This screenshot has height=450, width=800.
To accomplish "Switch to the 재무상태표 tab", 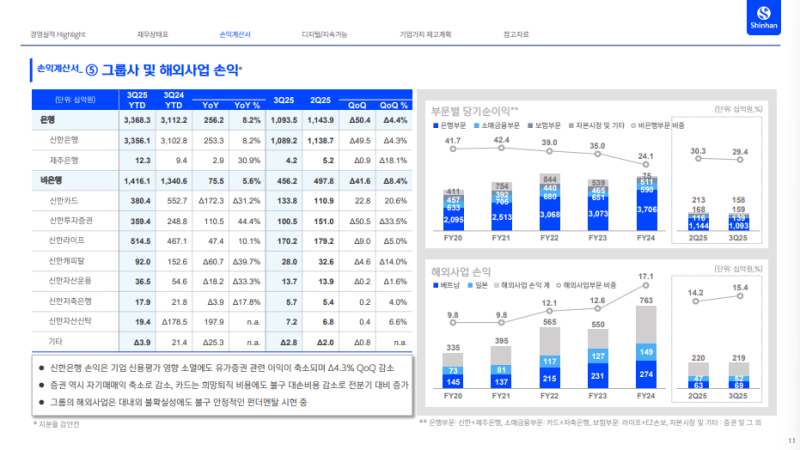I will 152,35.
